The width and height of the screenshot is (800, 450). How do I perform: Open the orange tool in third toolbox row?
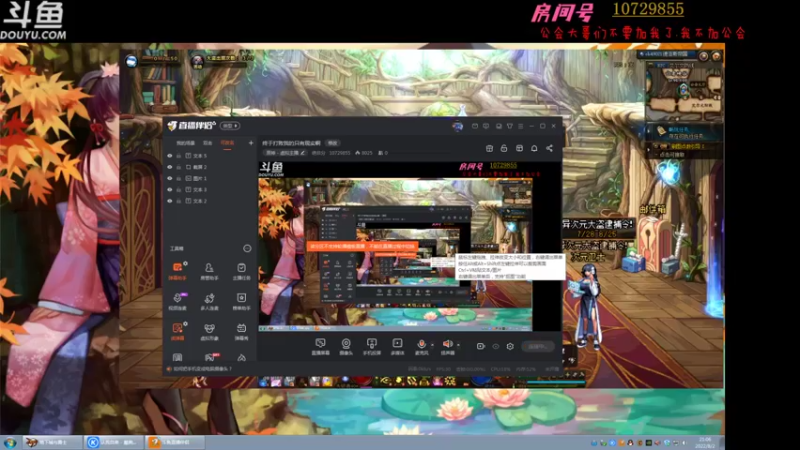[177, 331]
